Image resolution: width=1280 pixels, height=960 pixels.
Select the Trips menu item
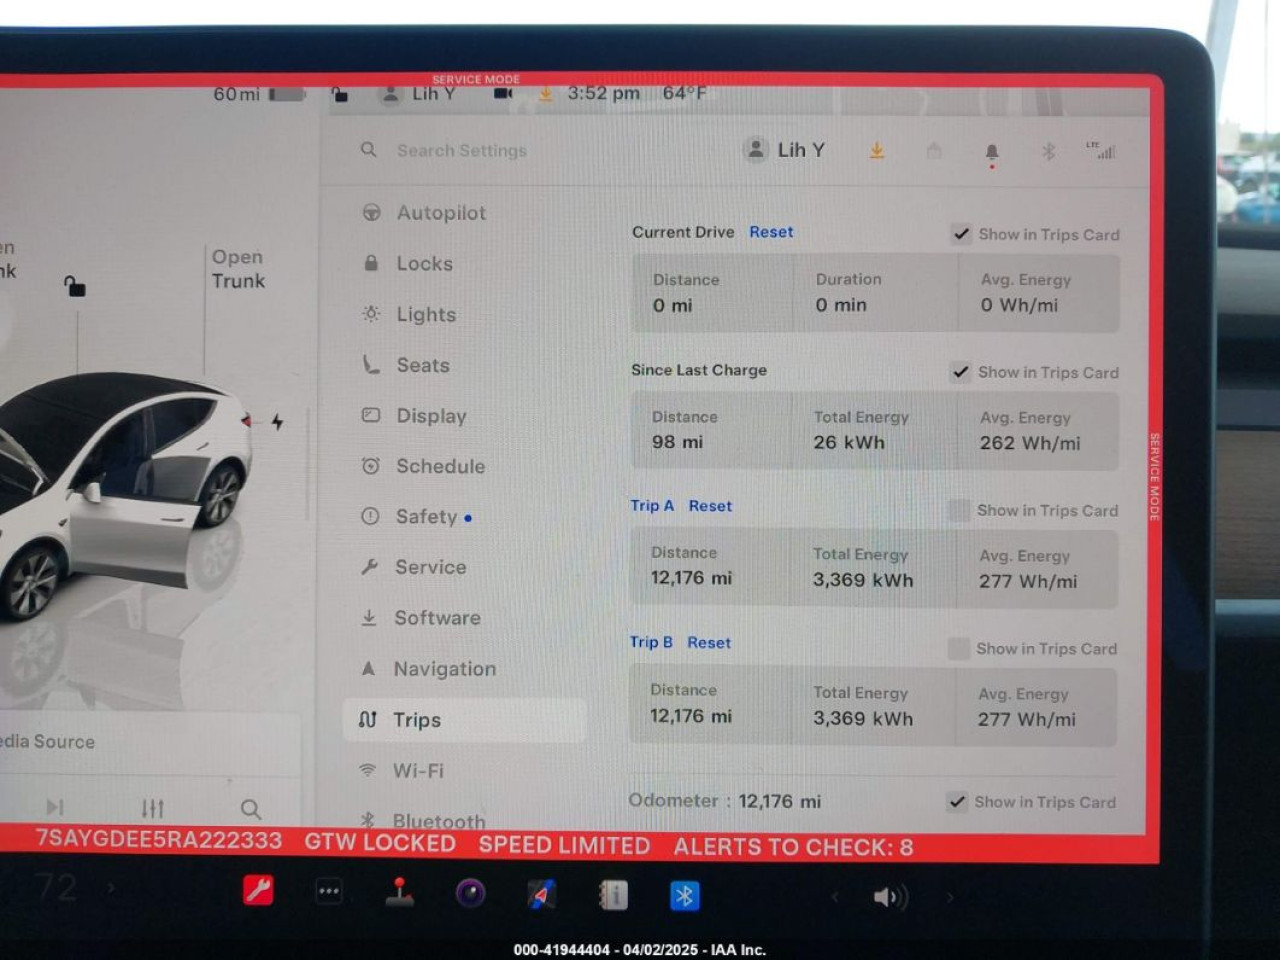click(x=464, y=720)
